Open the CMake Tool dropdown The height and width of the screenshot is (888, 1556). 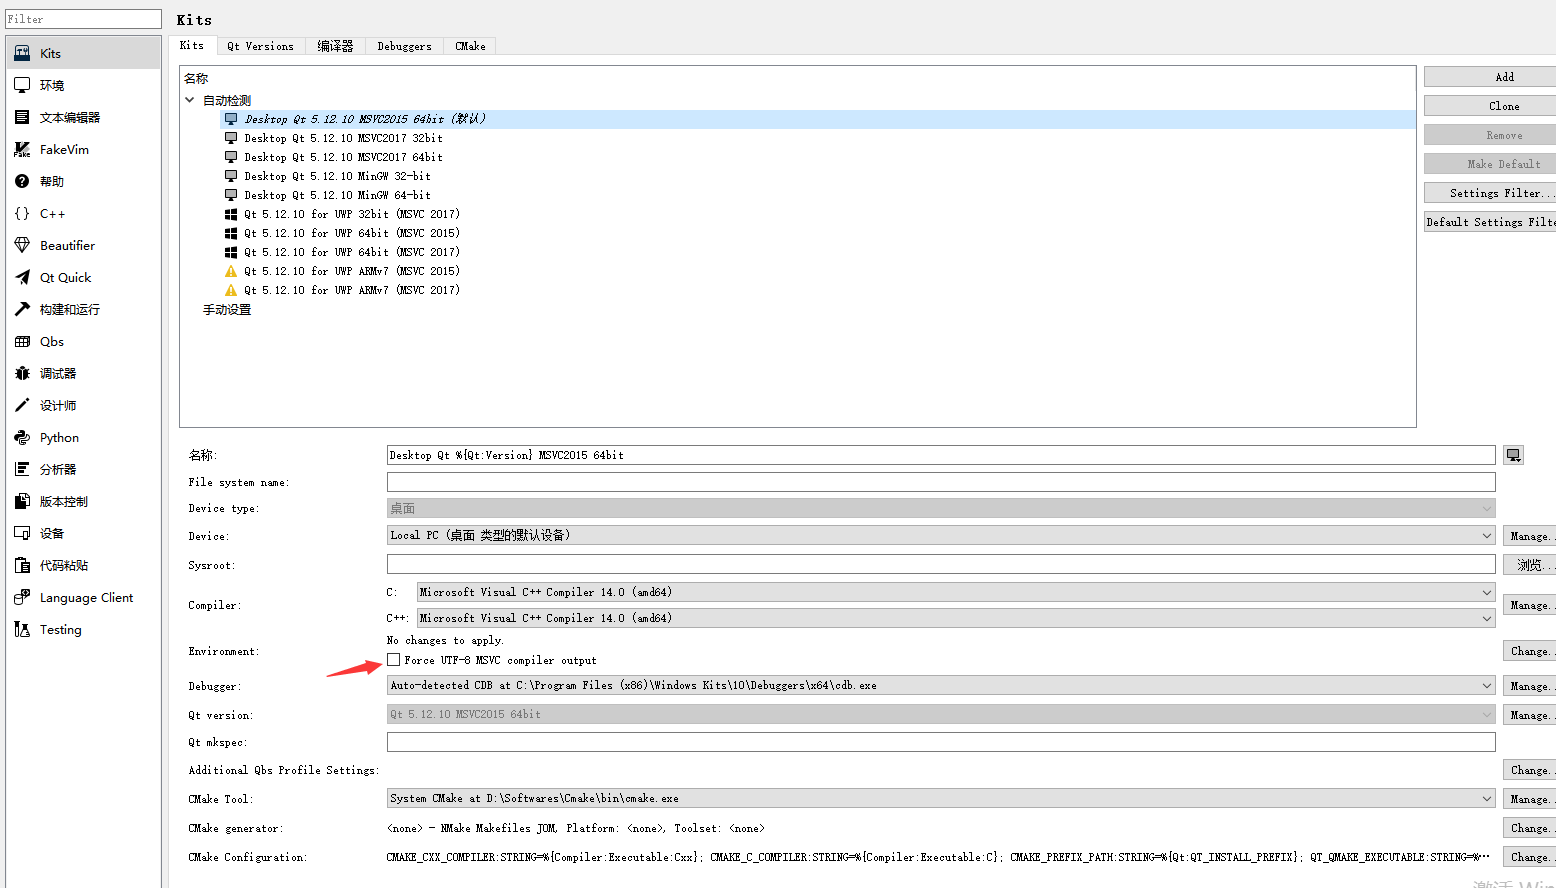(x=940, y=799)
